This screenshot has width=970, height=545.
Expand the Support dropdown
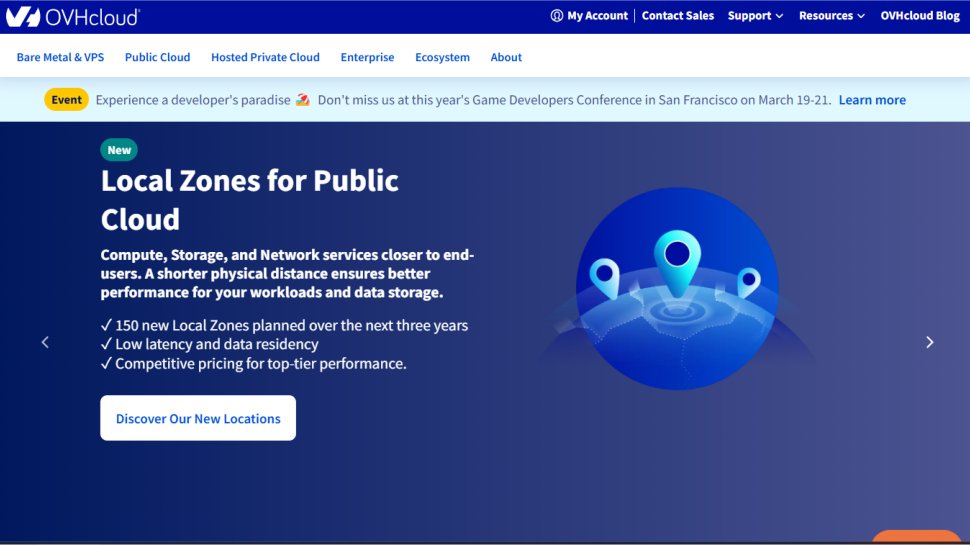click(x=755, y=16)
